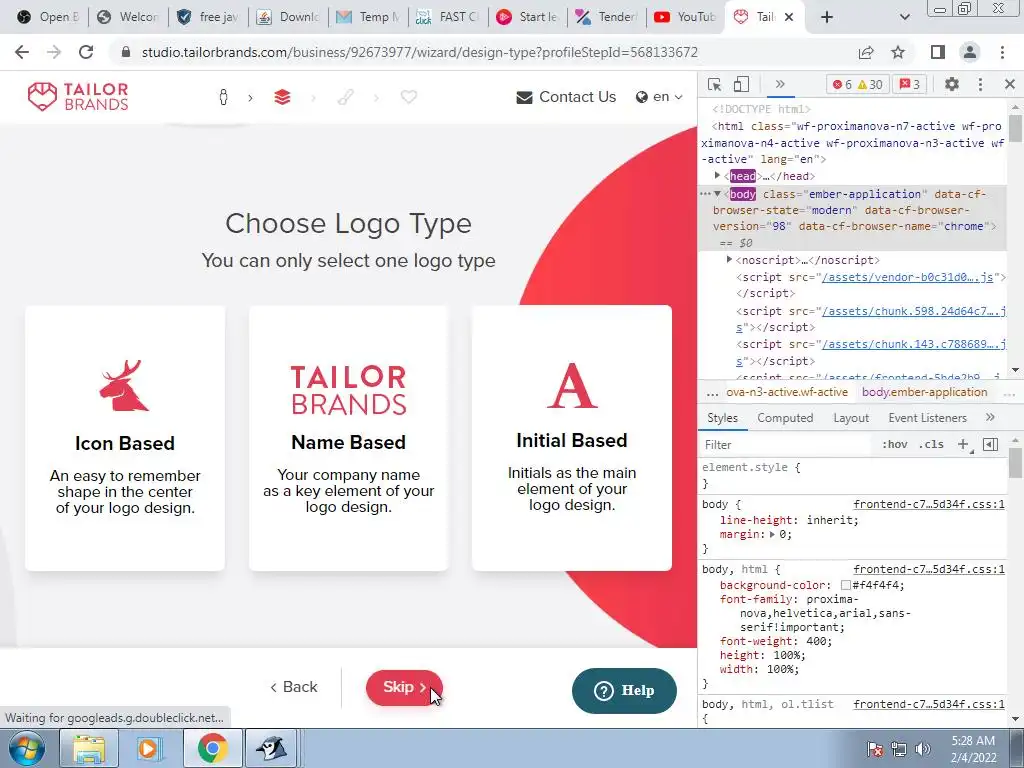The width and height of the screenshot is (1024, 768).
Task: Click the volume tray icon
Action: tap(923, 749)
